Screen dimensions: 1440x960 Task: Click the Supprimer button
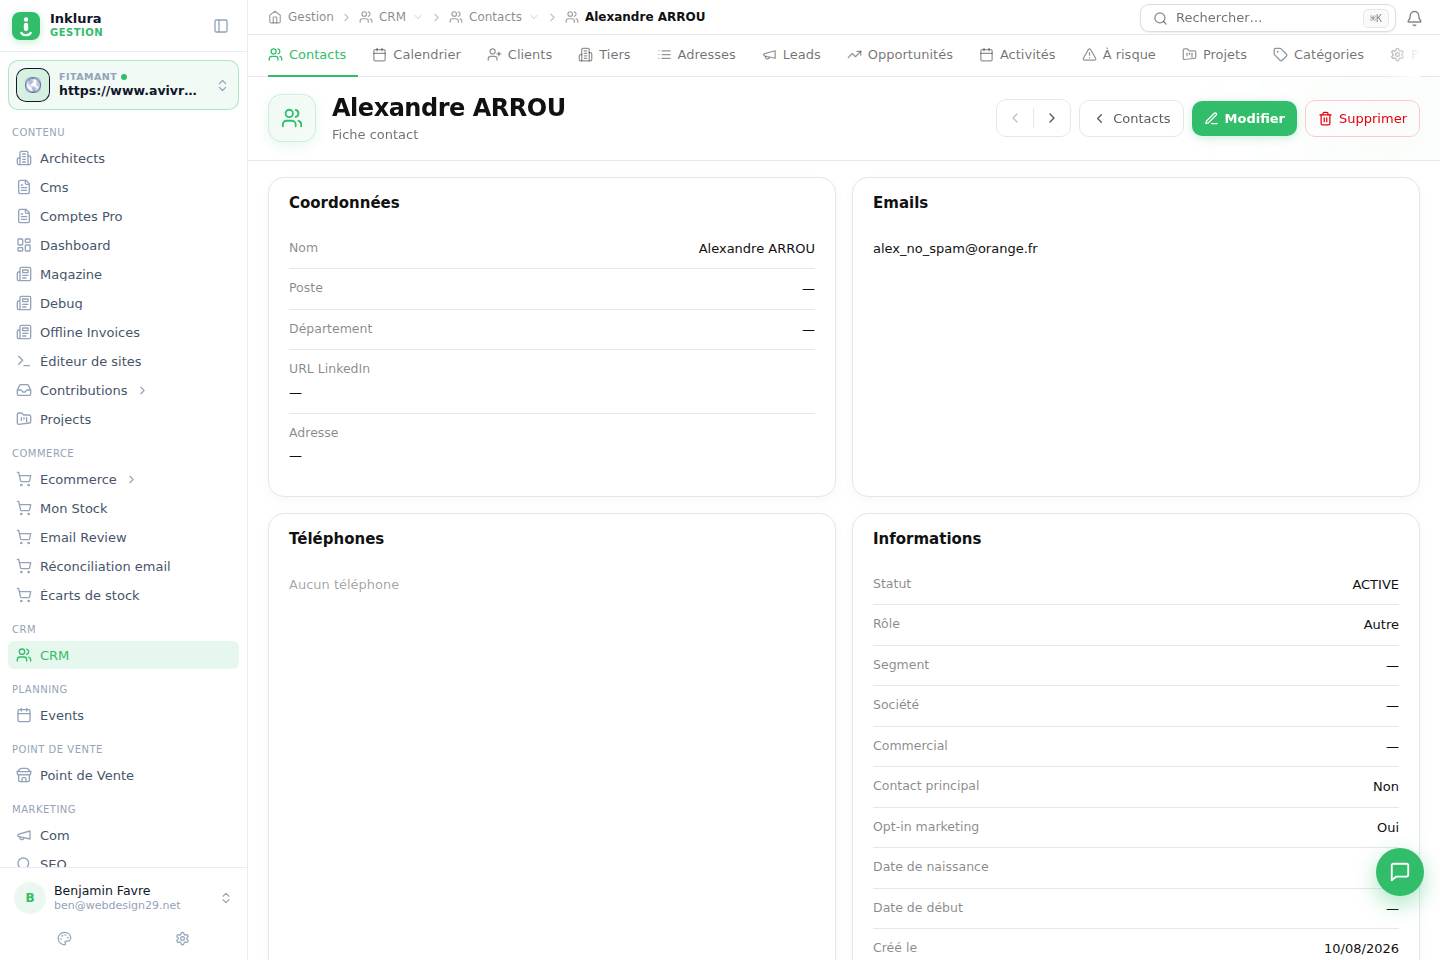point(1362,118)
